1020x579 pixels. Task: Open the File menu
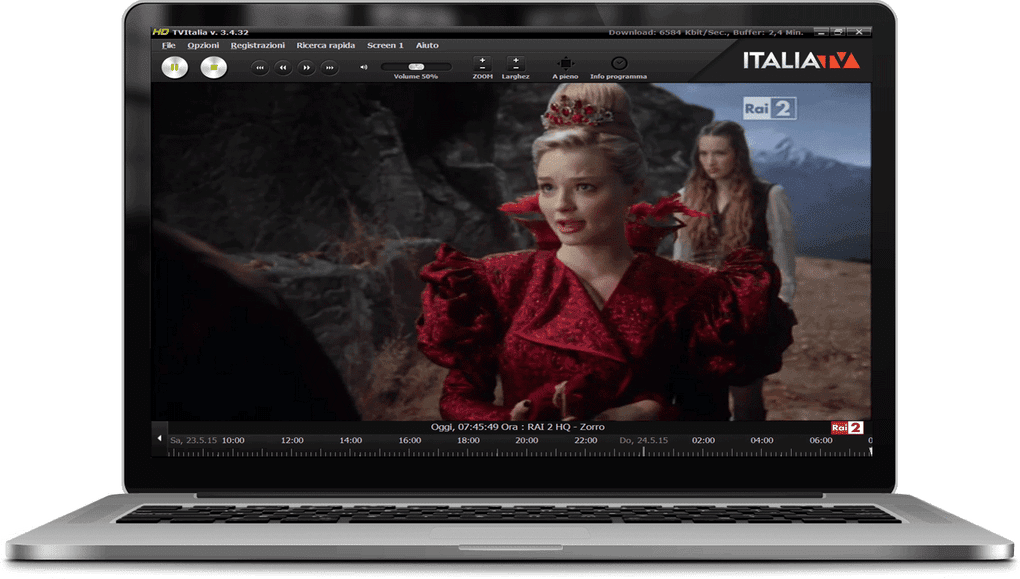click(168, 46)
